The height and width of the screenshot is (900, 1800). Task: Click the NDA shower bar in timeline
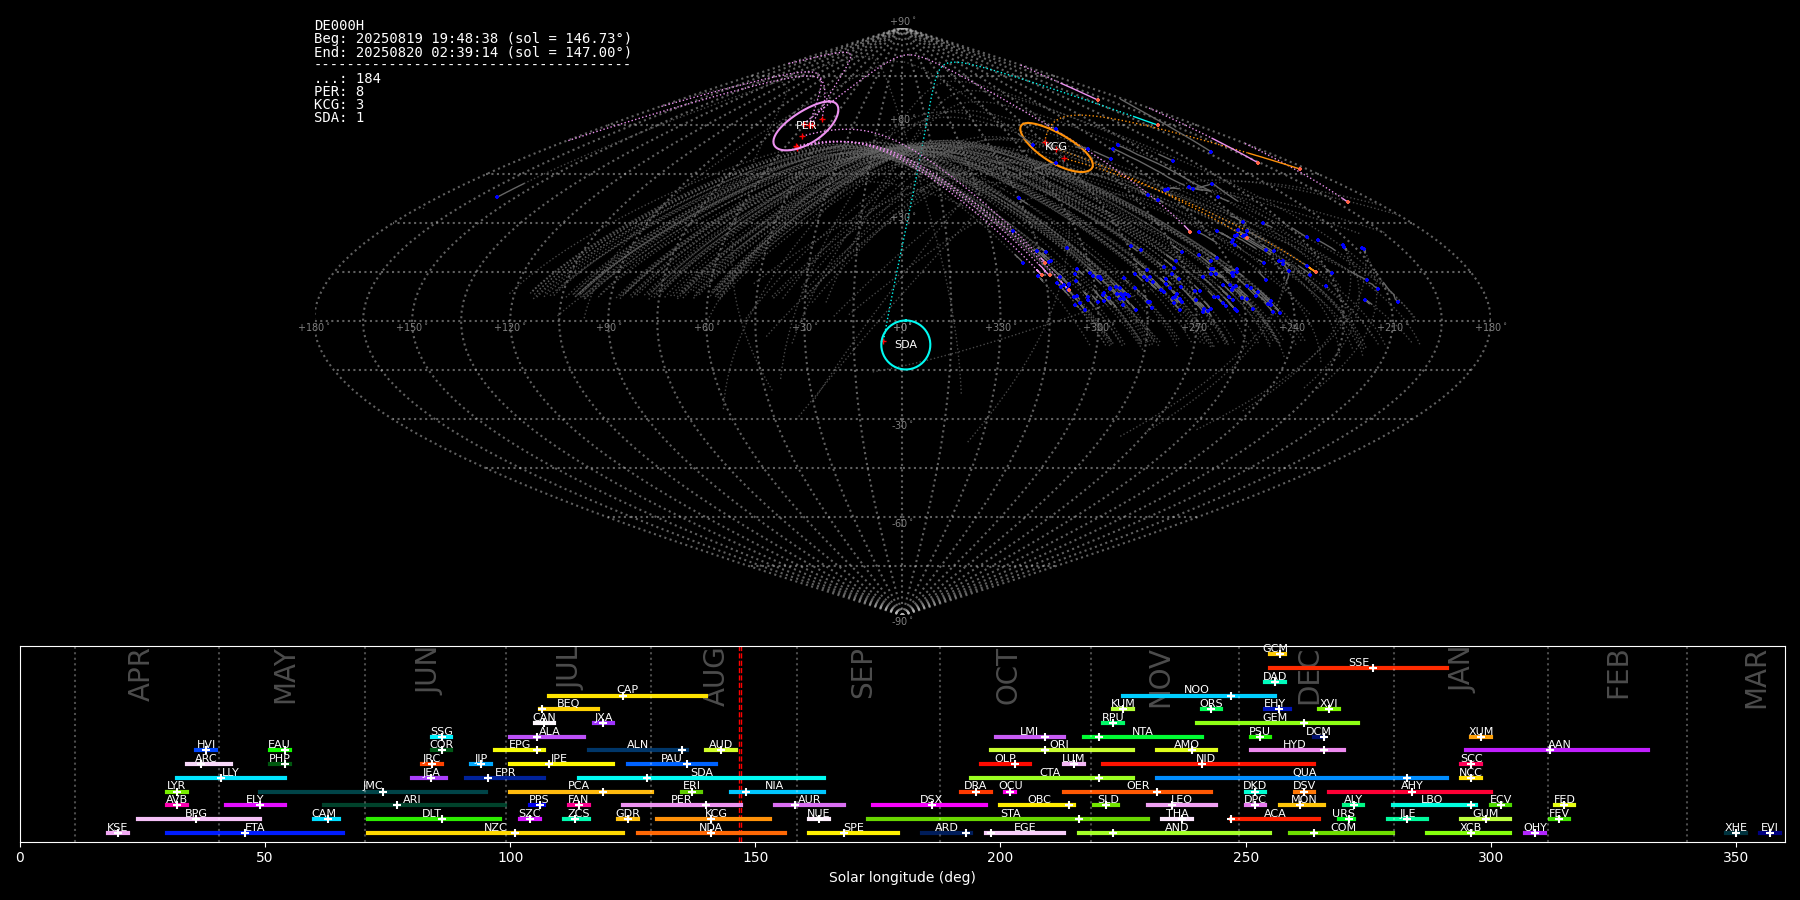tap(711, 833)
